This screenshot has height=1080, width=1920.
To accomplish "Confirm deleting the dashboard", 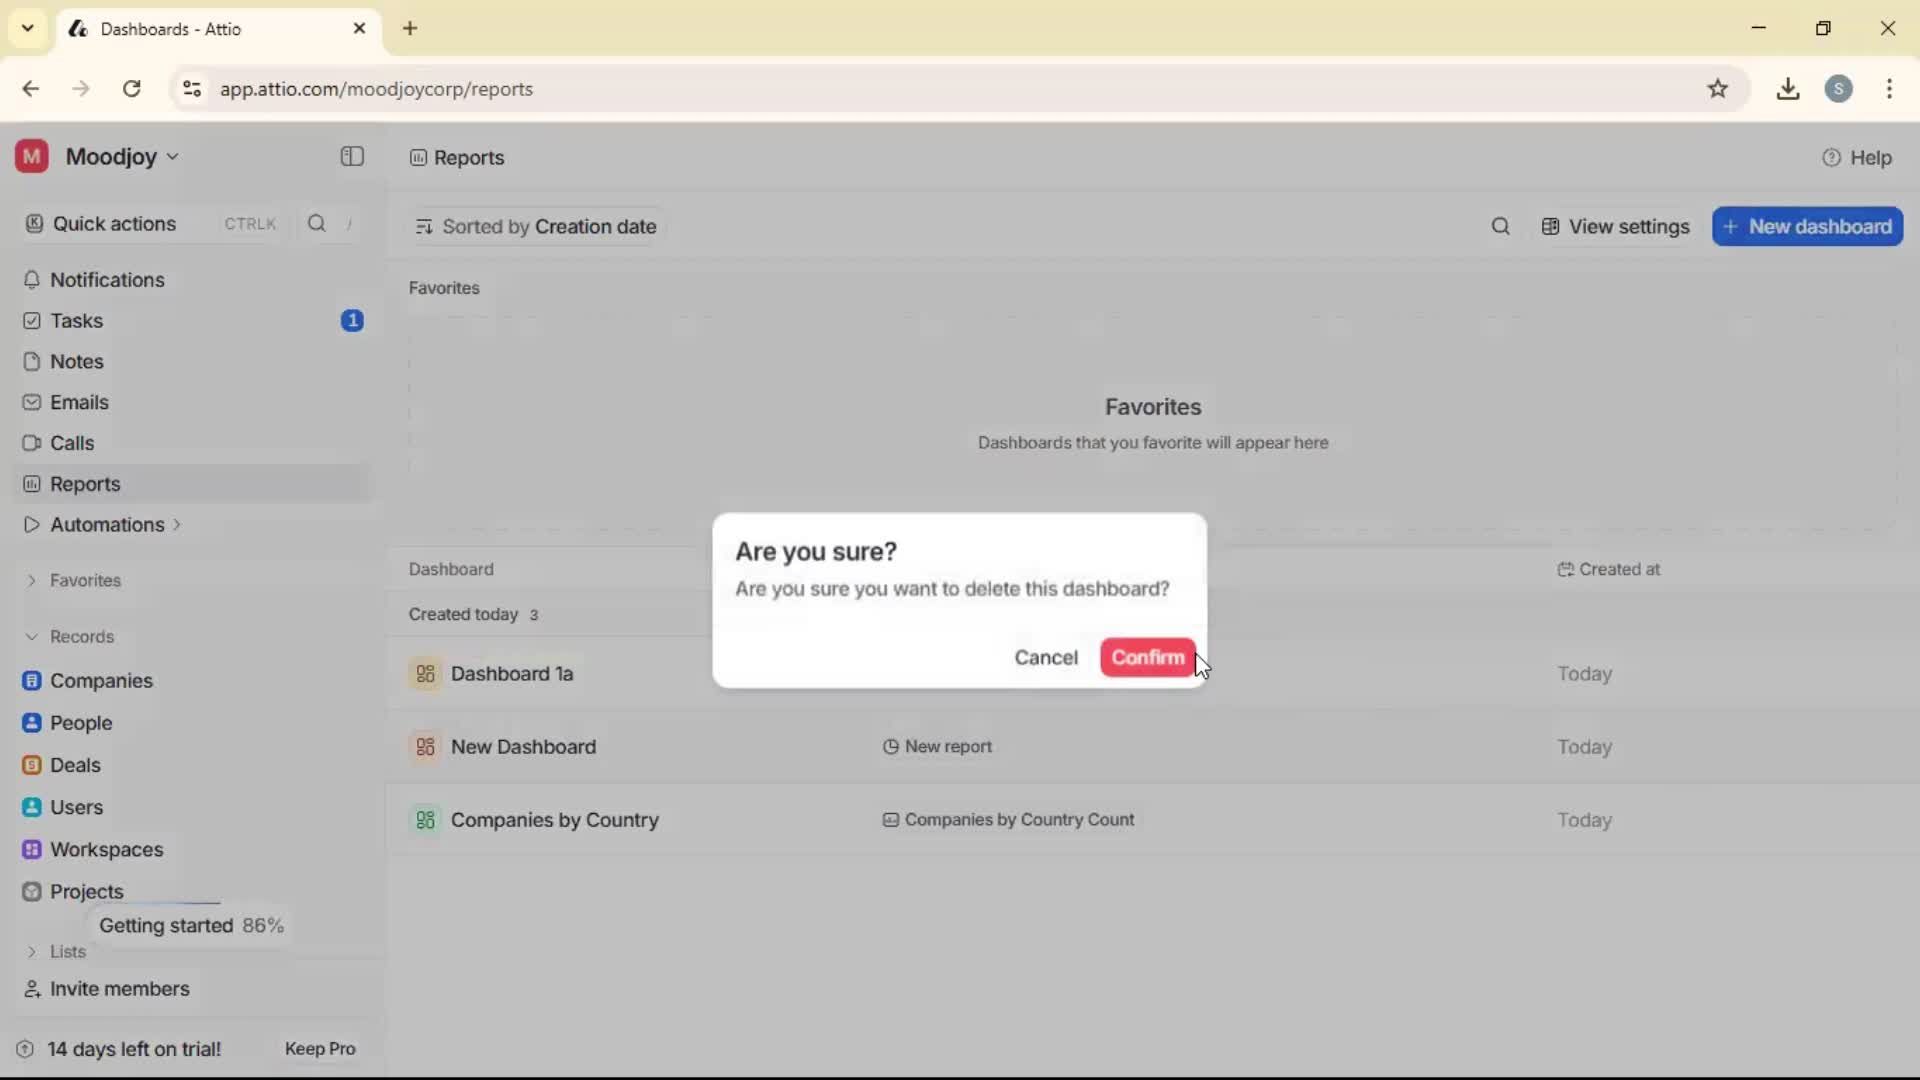I will pyautogui.click(x=1146, y=657).
